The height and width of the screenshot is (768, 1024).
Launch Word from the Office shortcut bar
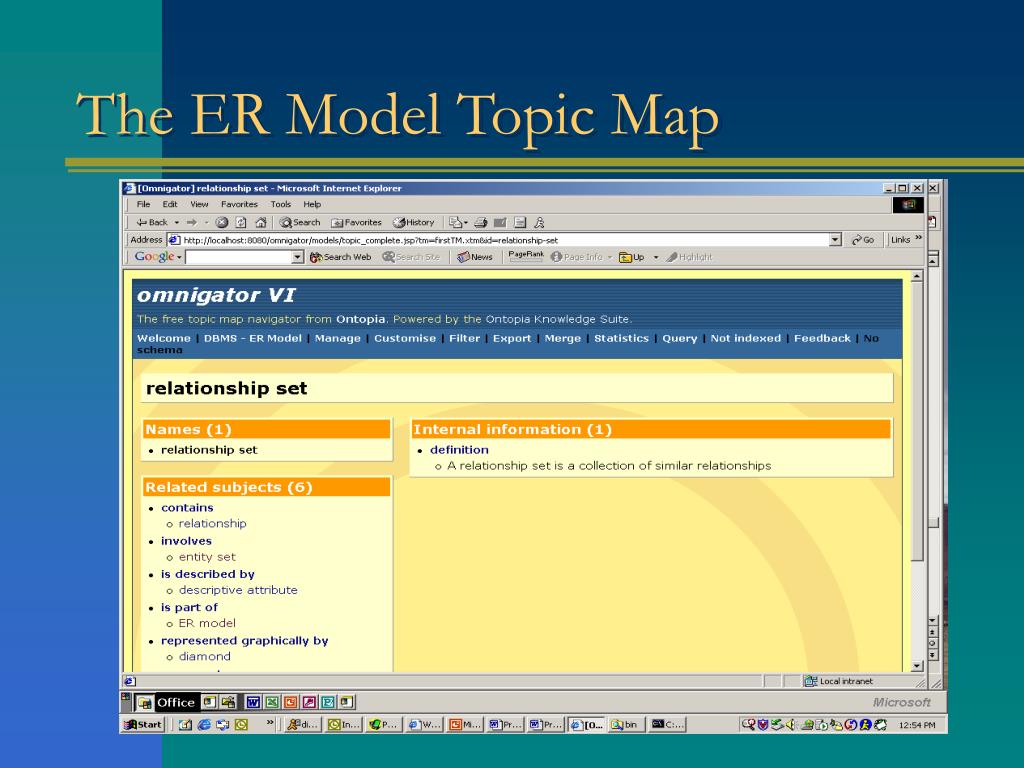253,702
